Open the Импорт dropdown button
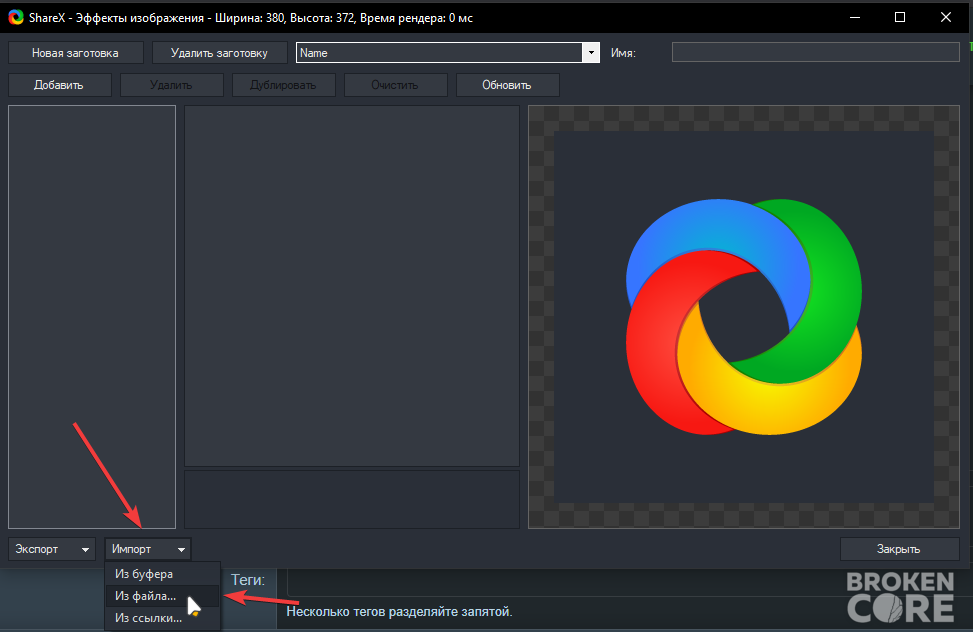This screenshot has height=632, width=973. click(148, 549)
